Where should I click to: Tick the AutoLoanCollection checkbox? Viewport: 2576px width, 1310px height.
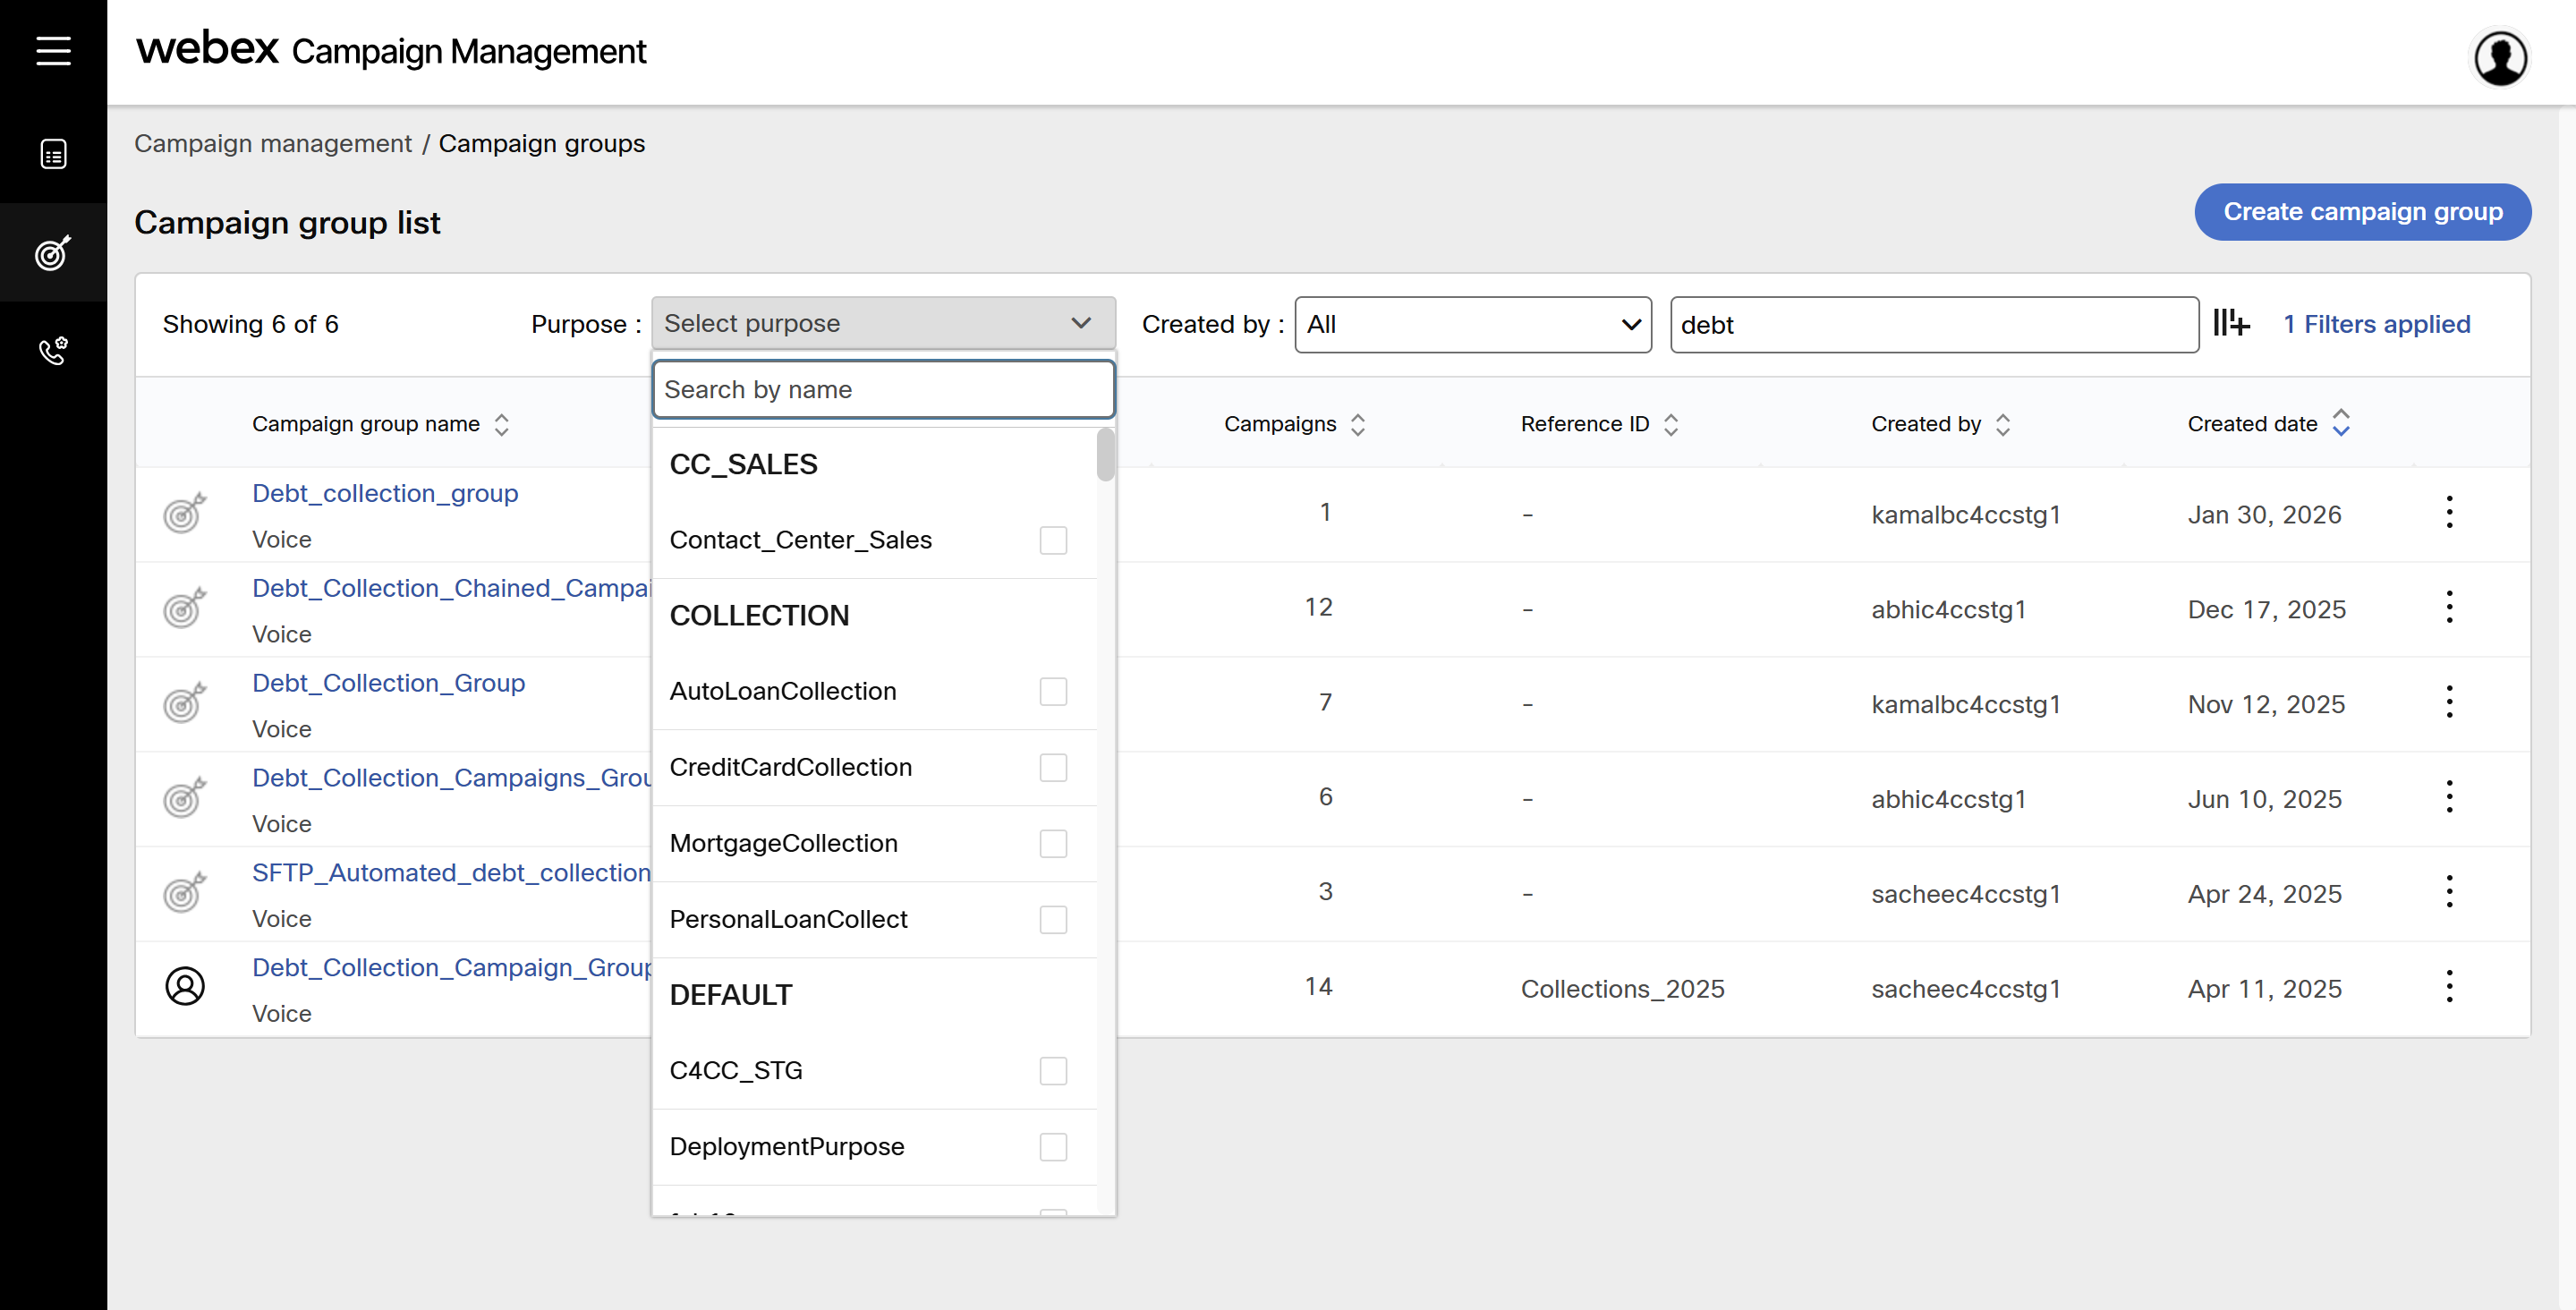pos(1053,691)
